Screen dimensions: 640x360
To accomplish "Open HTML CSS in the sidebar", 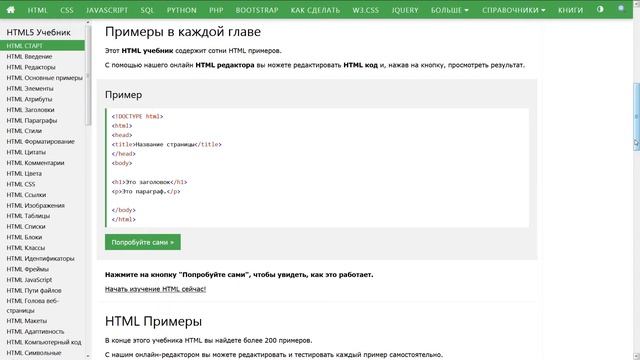I will [21, 184].
